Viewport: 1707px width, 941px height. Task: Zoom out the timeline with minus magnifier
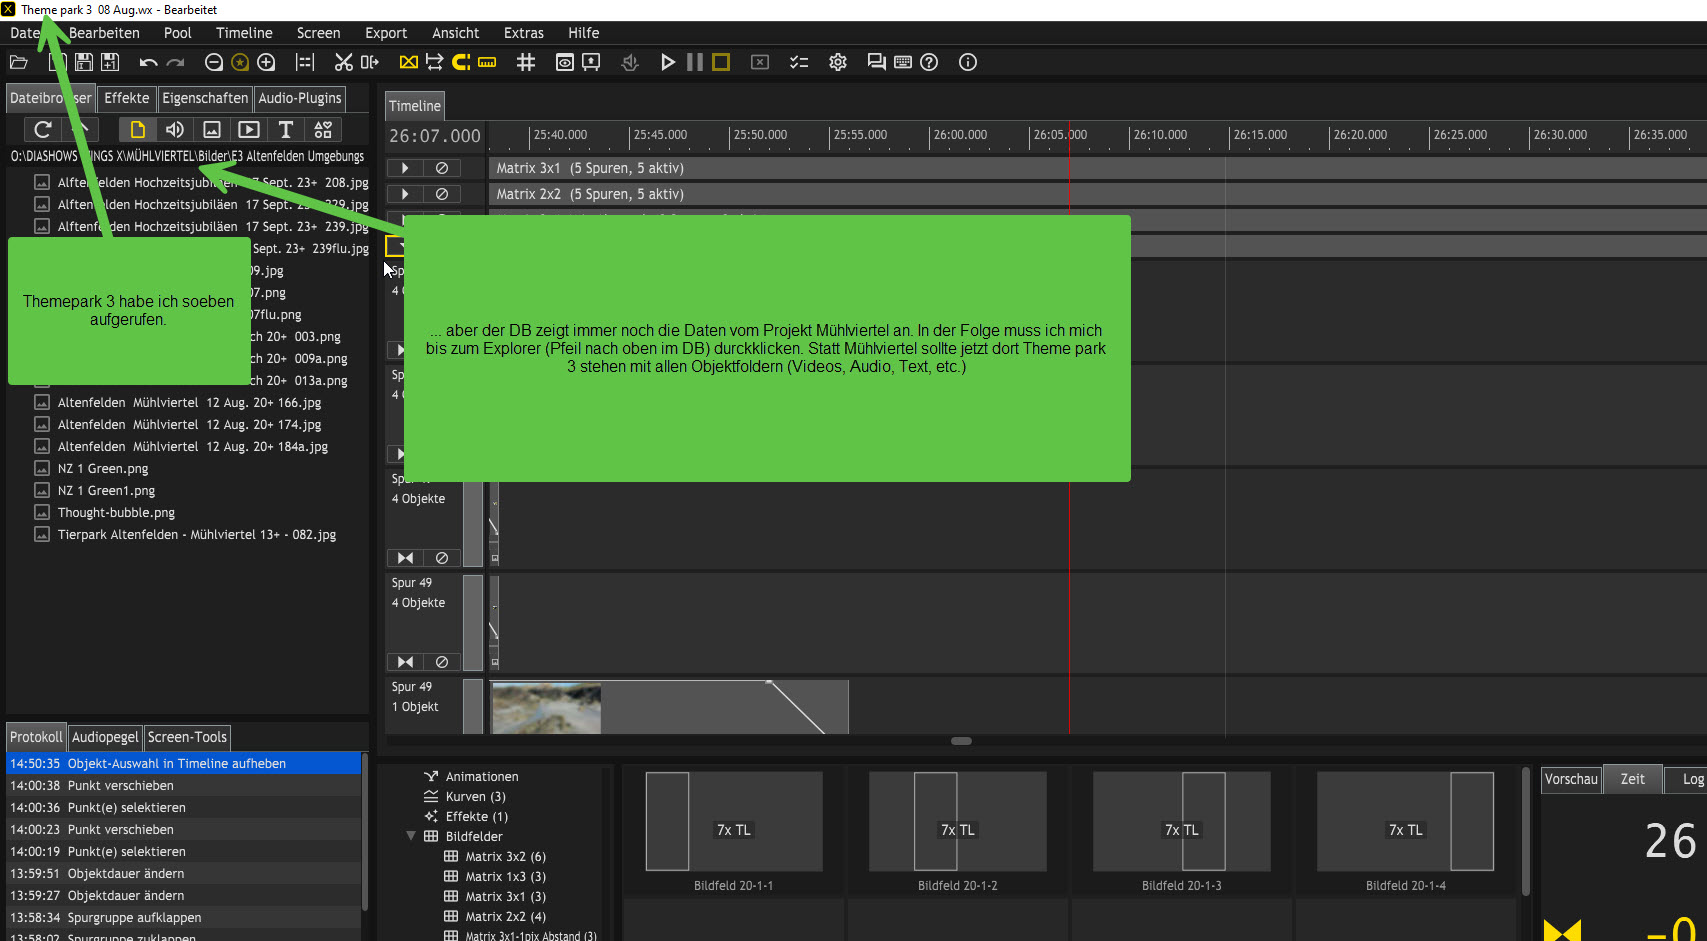(213, 62)
